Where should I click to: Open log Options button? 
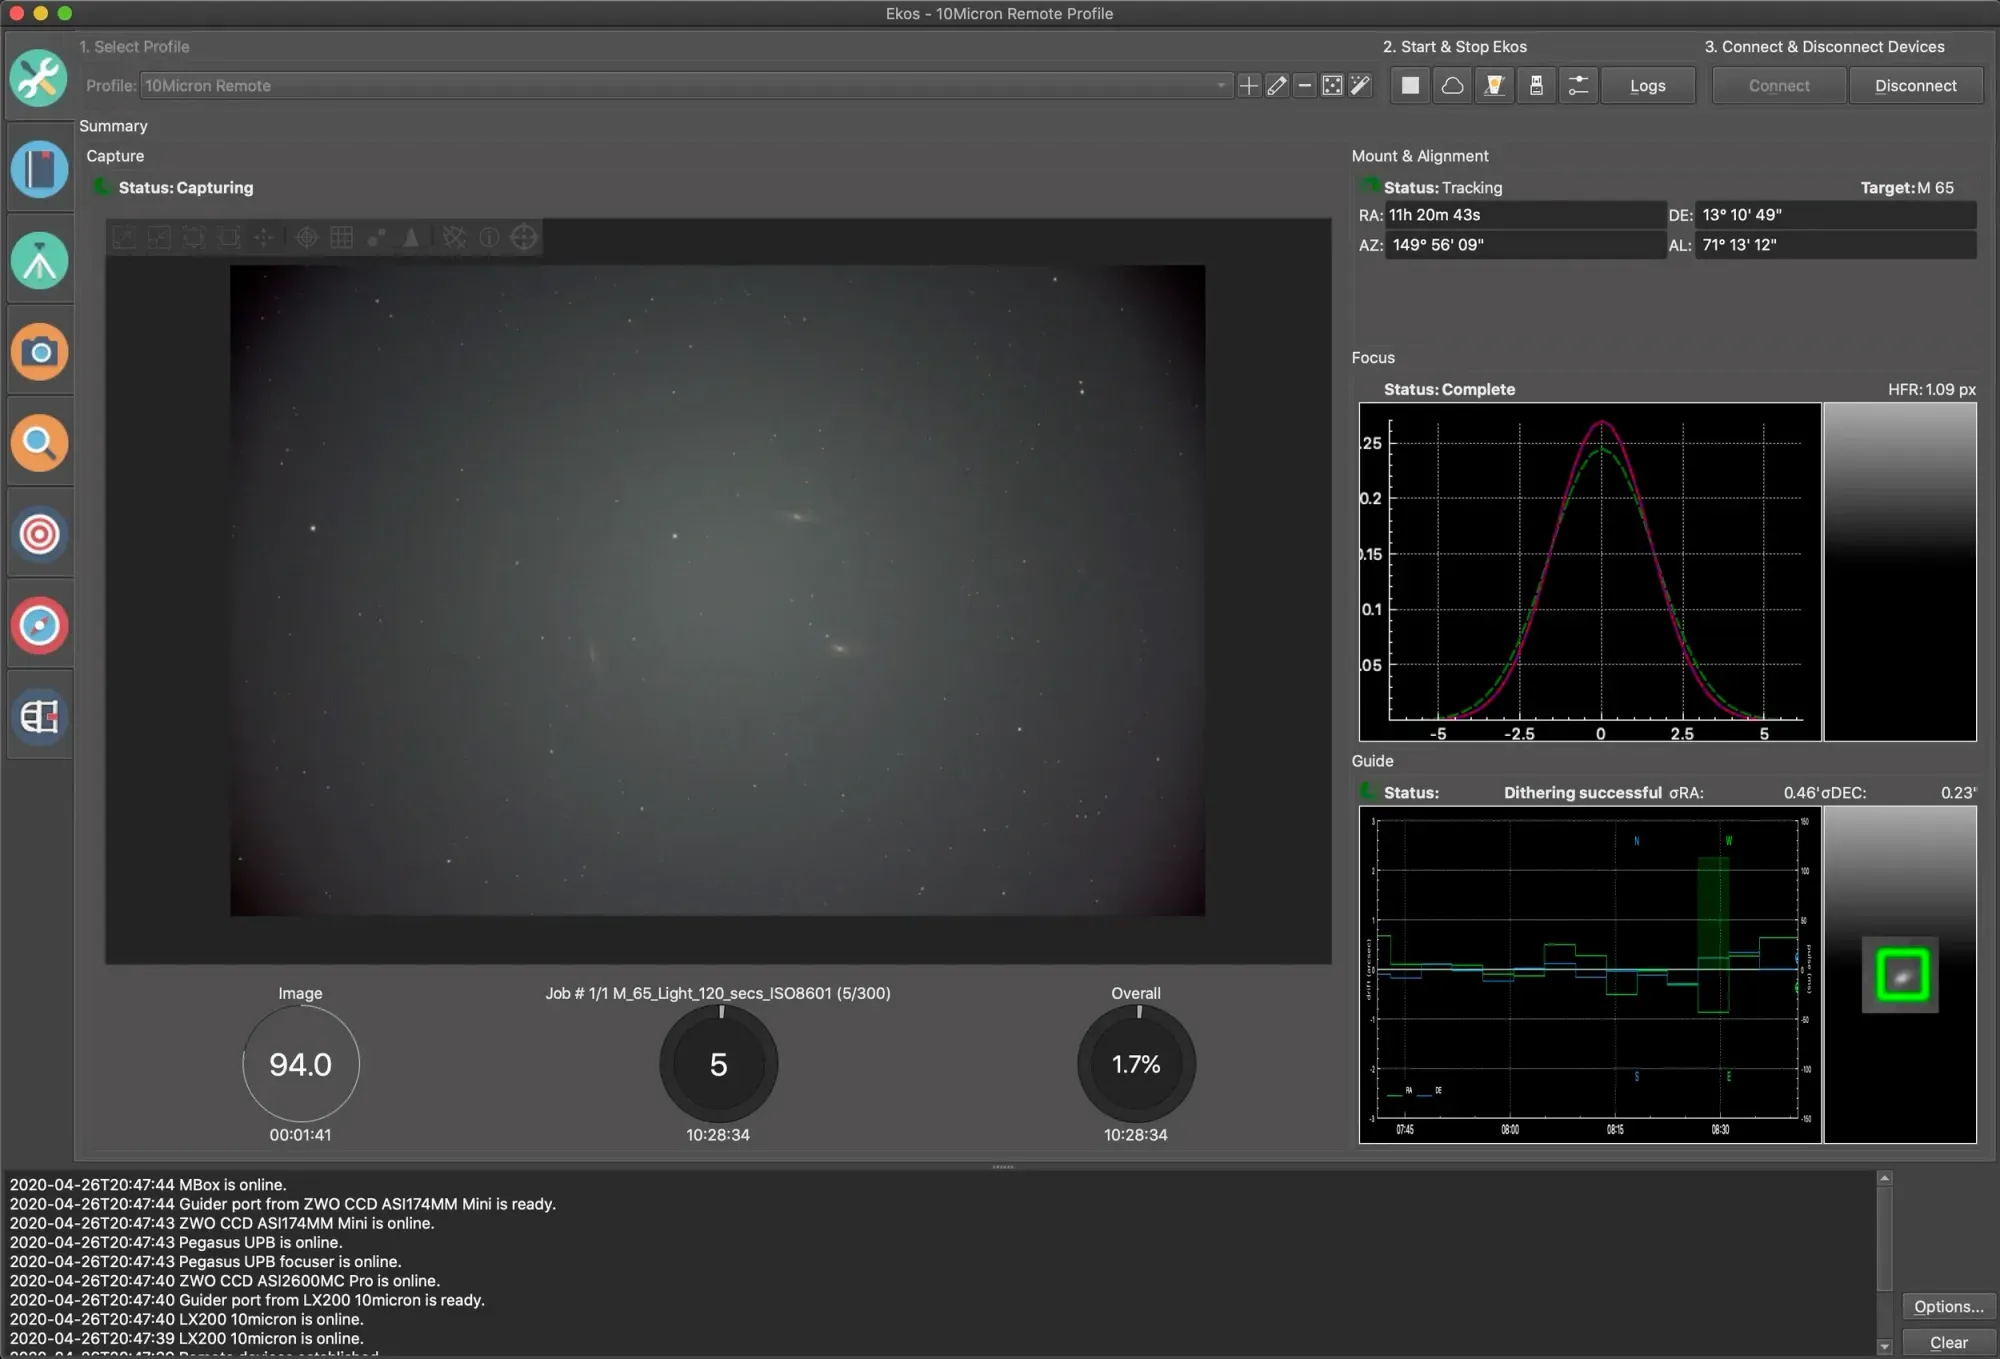click(x=1948, y=1306)
